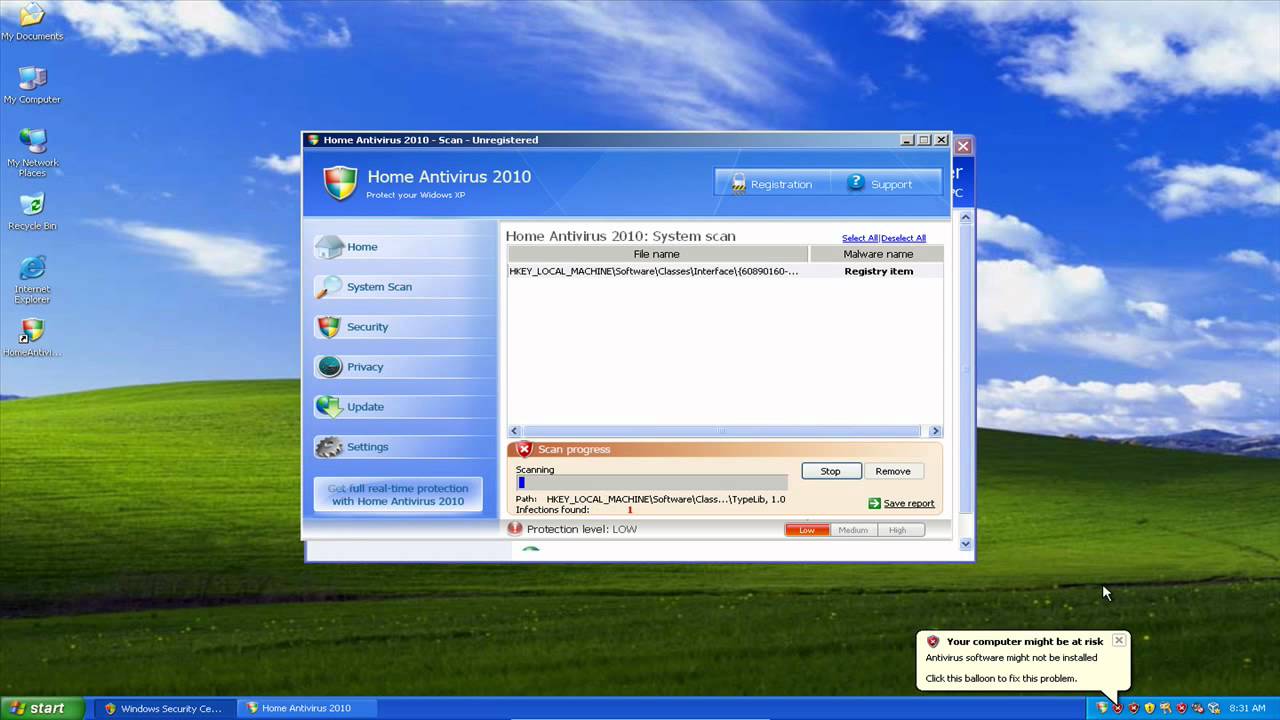
Task: Select the HKEY_LOCAL_MACHINE registry result row
Action: [725, 271]
